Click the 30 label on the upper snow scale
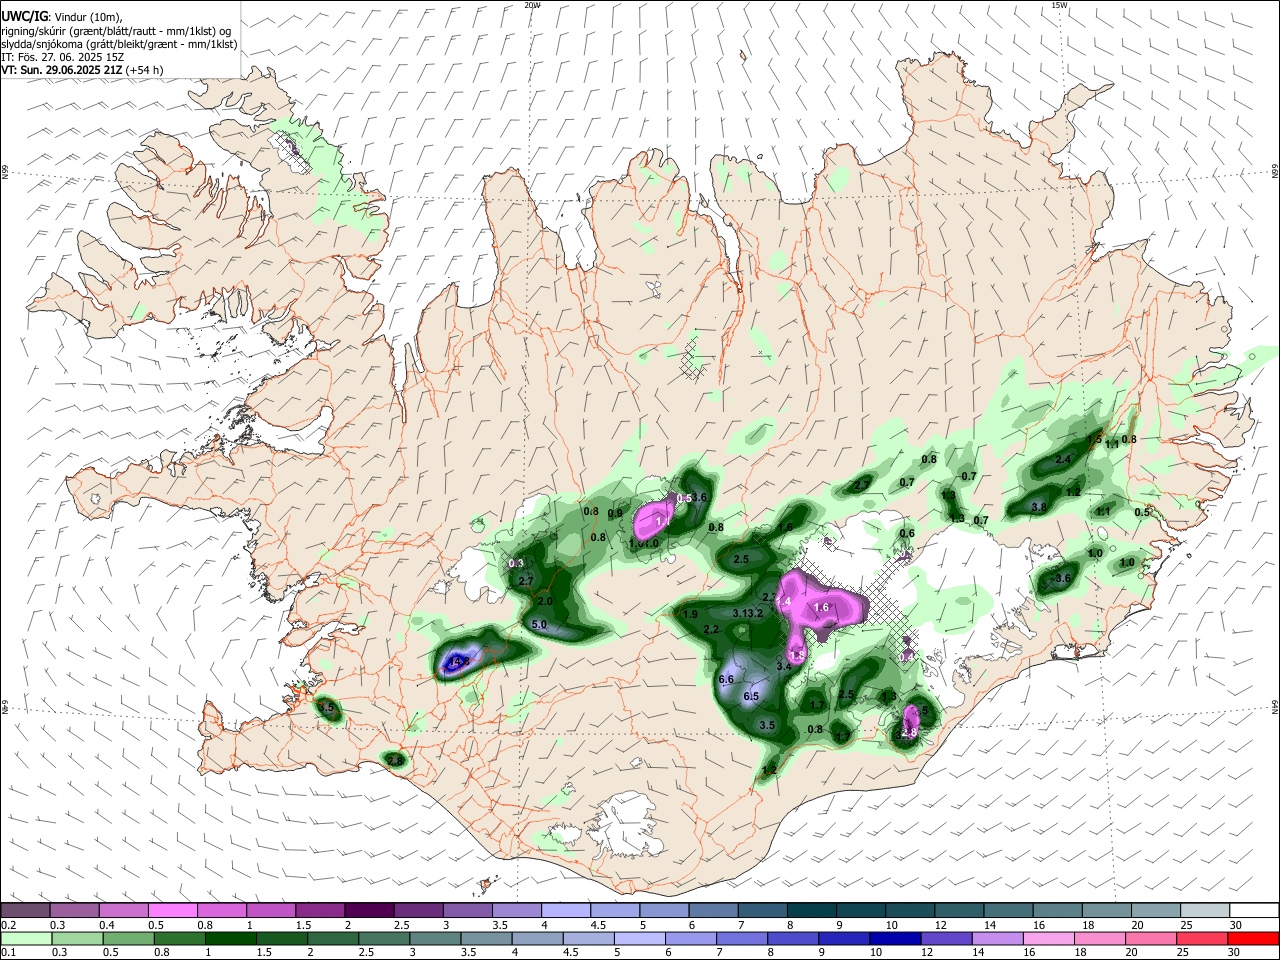This screenshot has height=960, width=1280. [x=1235, y=926]
